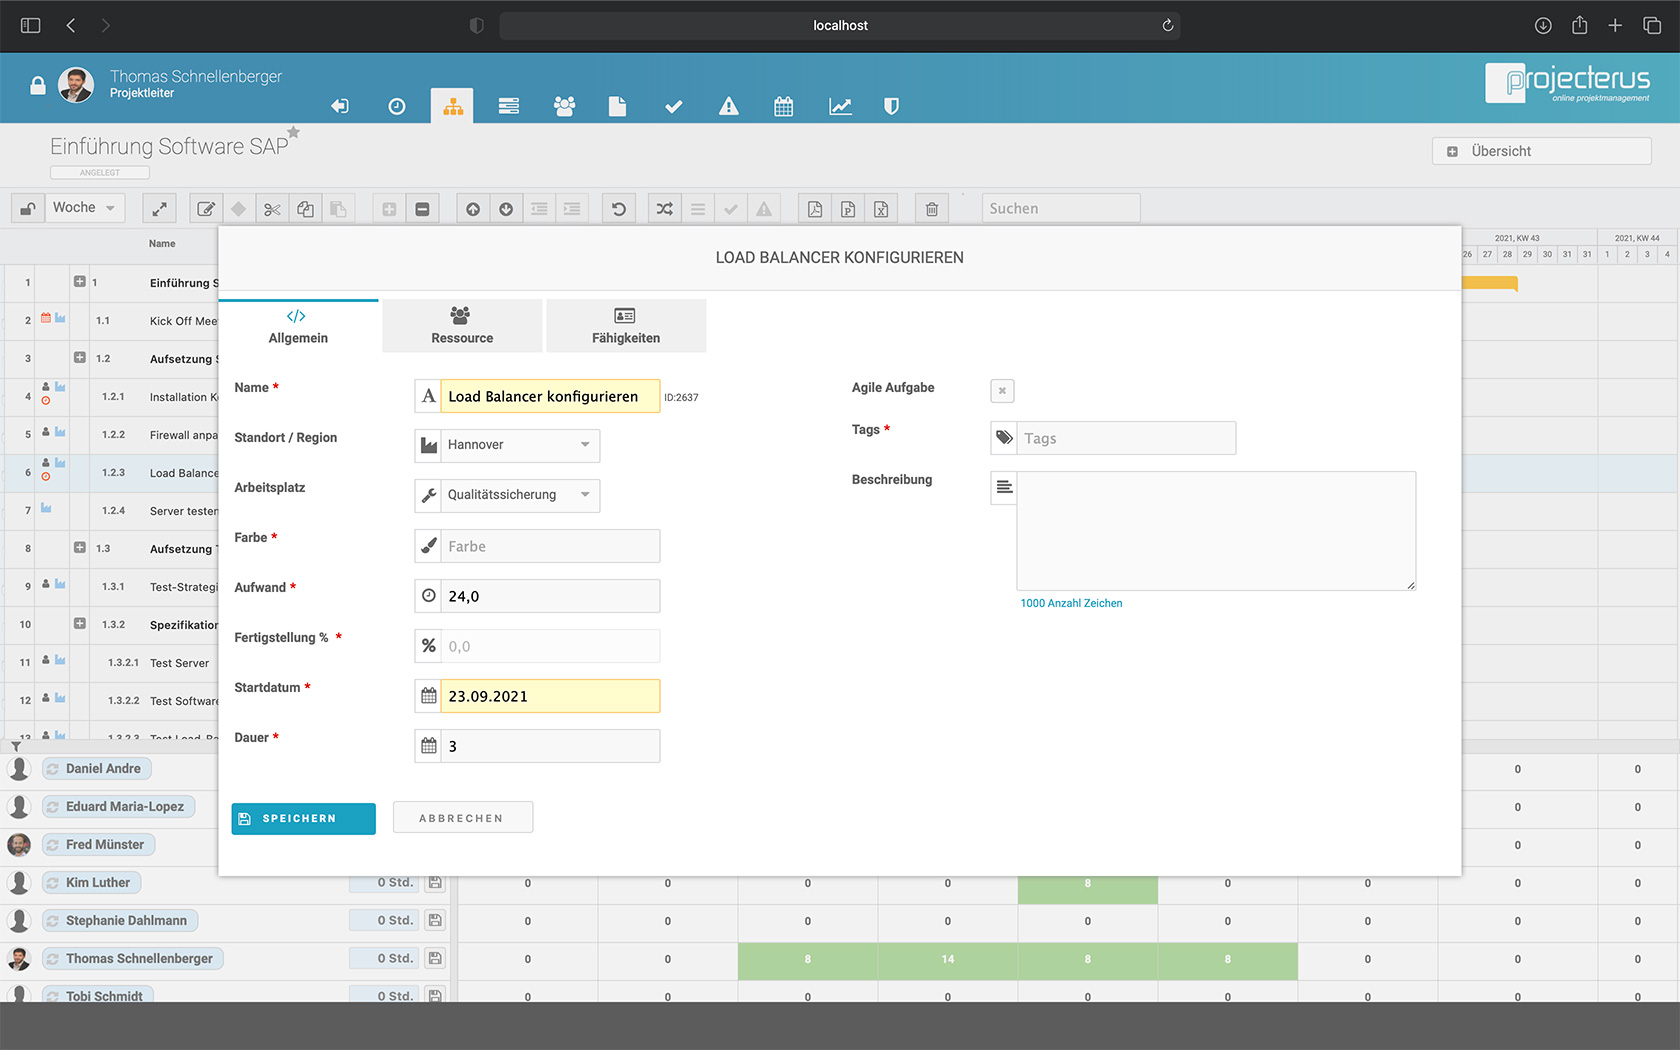The height and width of the screenshot is (1050, 1680).
Task: Click the Übersicht button
Action: 1541,150
